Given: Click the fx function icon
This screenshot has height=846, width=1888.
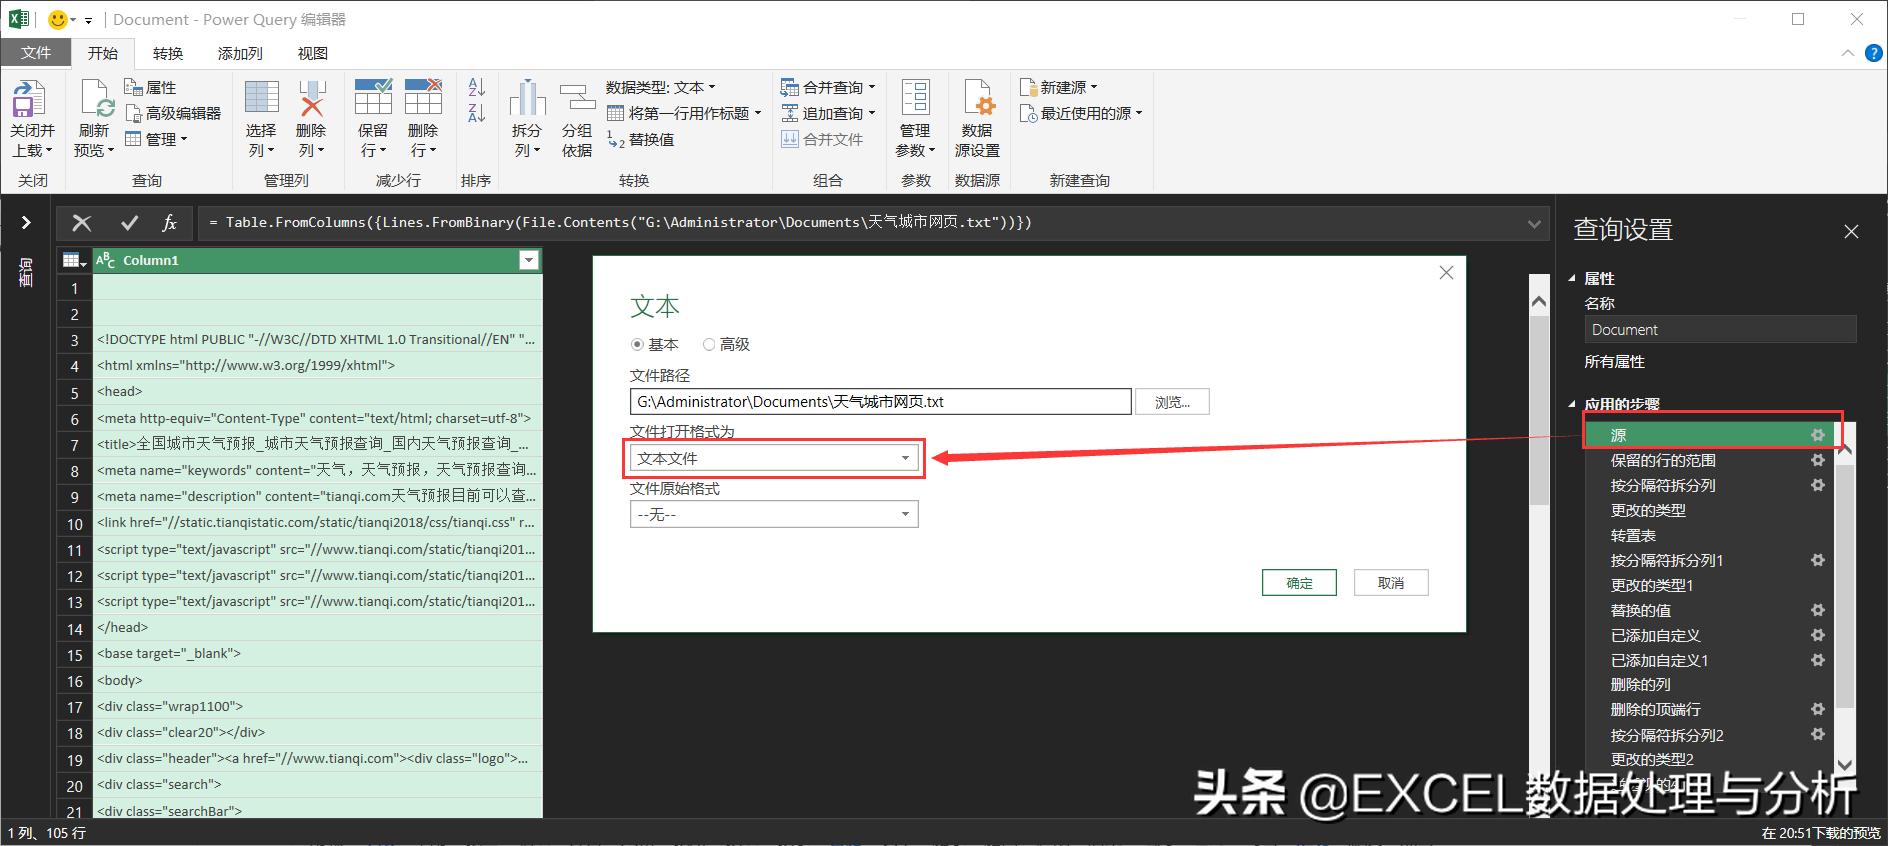Looking at the screenshot, I should click(x=170, y=223).
